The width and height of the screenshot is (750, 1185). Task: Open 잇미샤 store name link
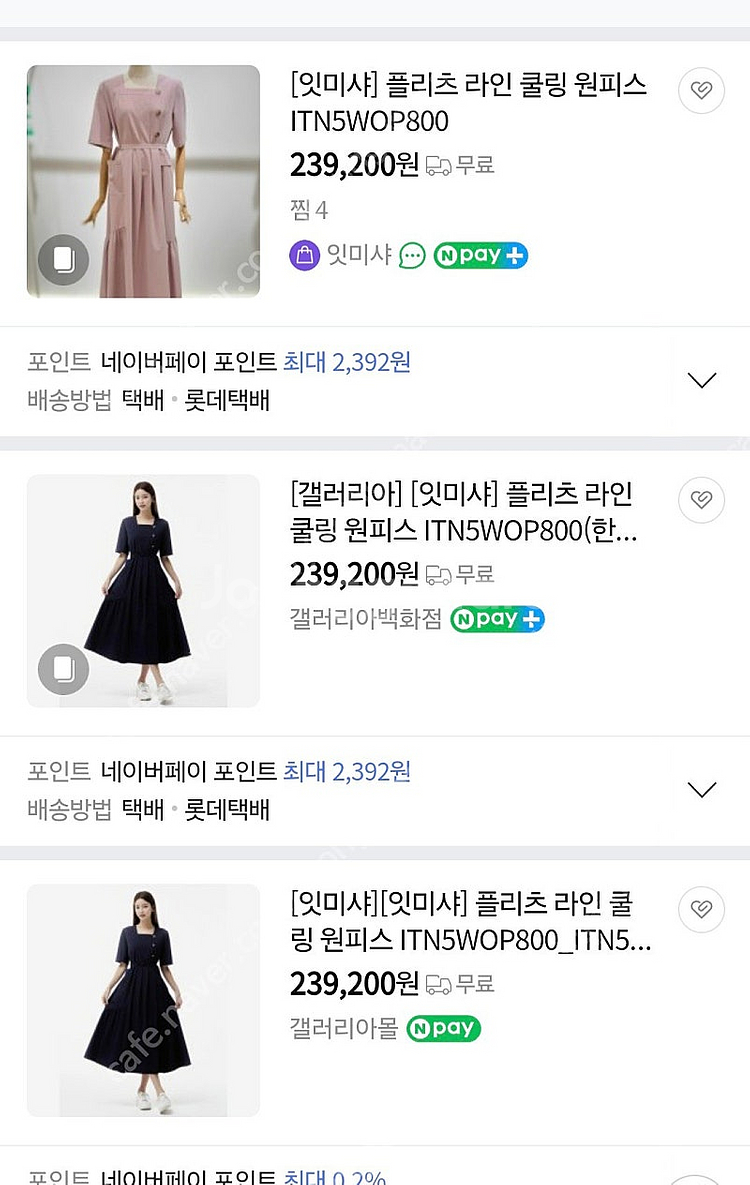pos(358,255)
